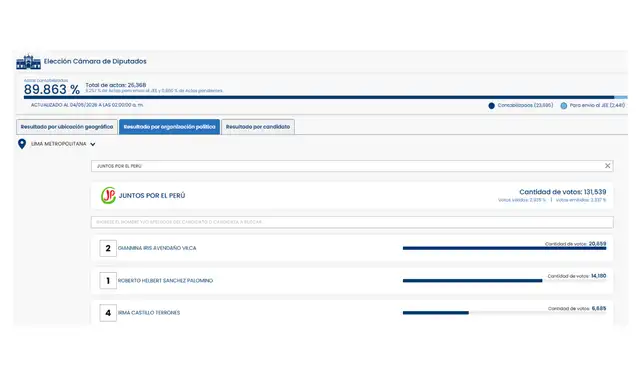Click the number 4 box of Castillo Terrones
This screenshot has height=376, width=640.
pos(108,313)
